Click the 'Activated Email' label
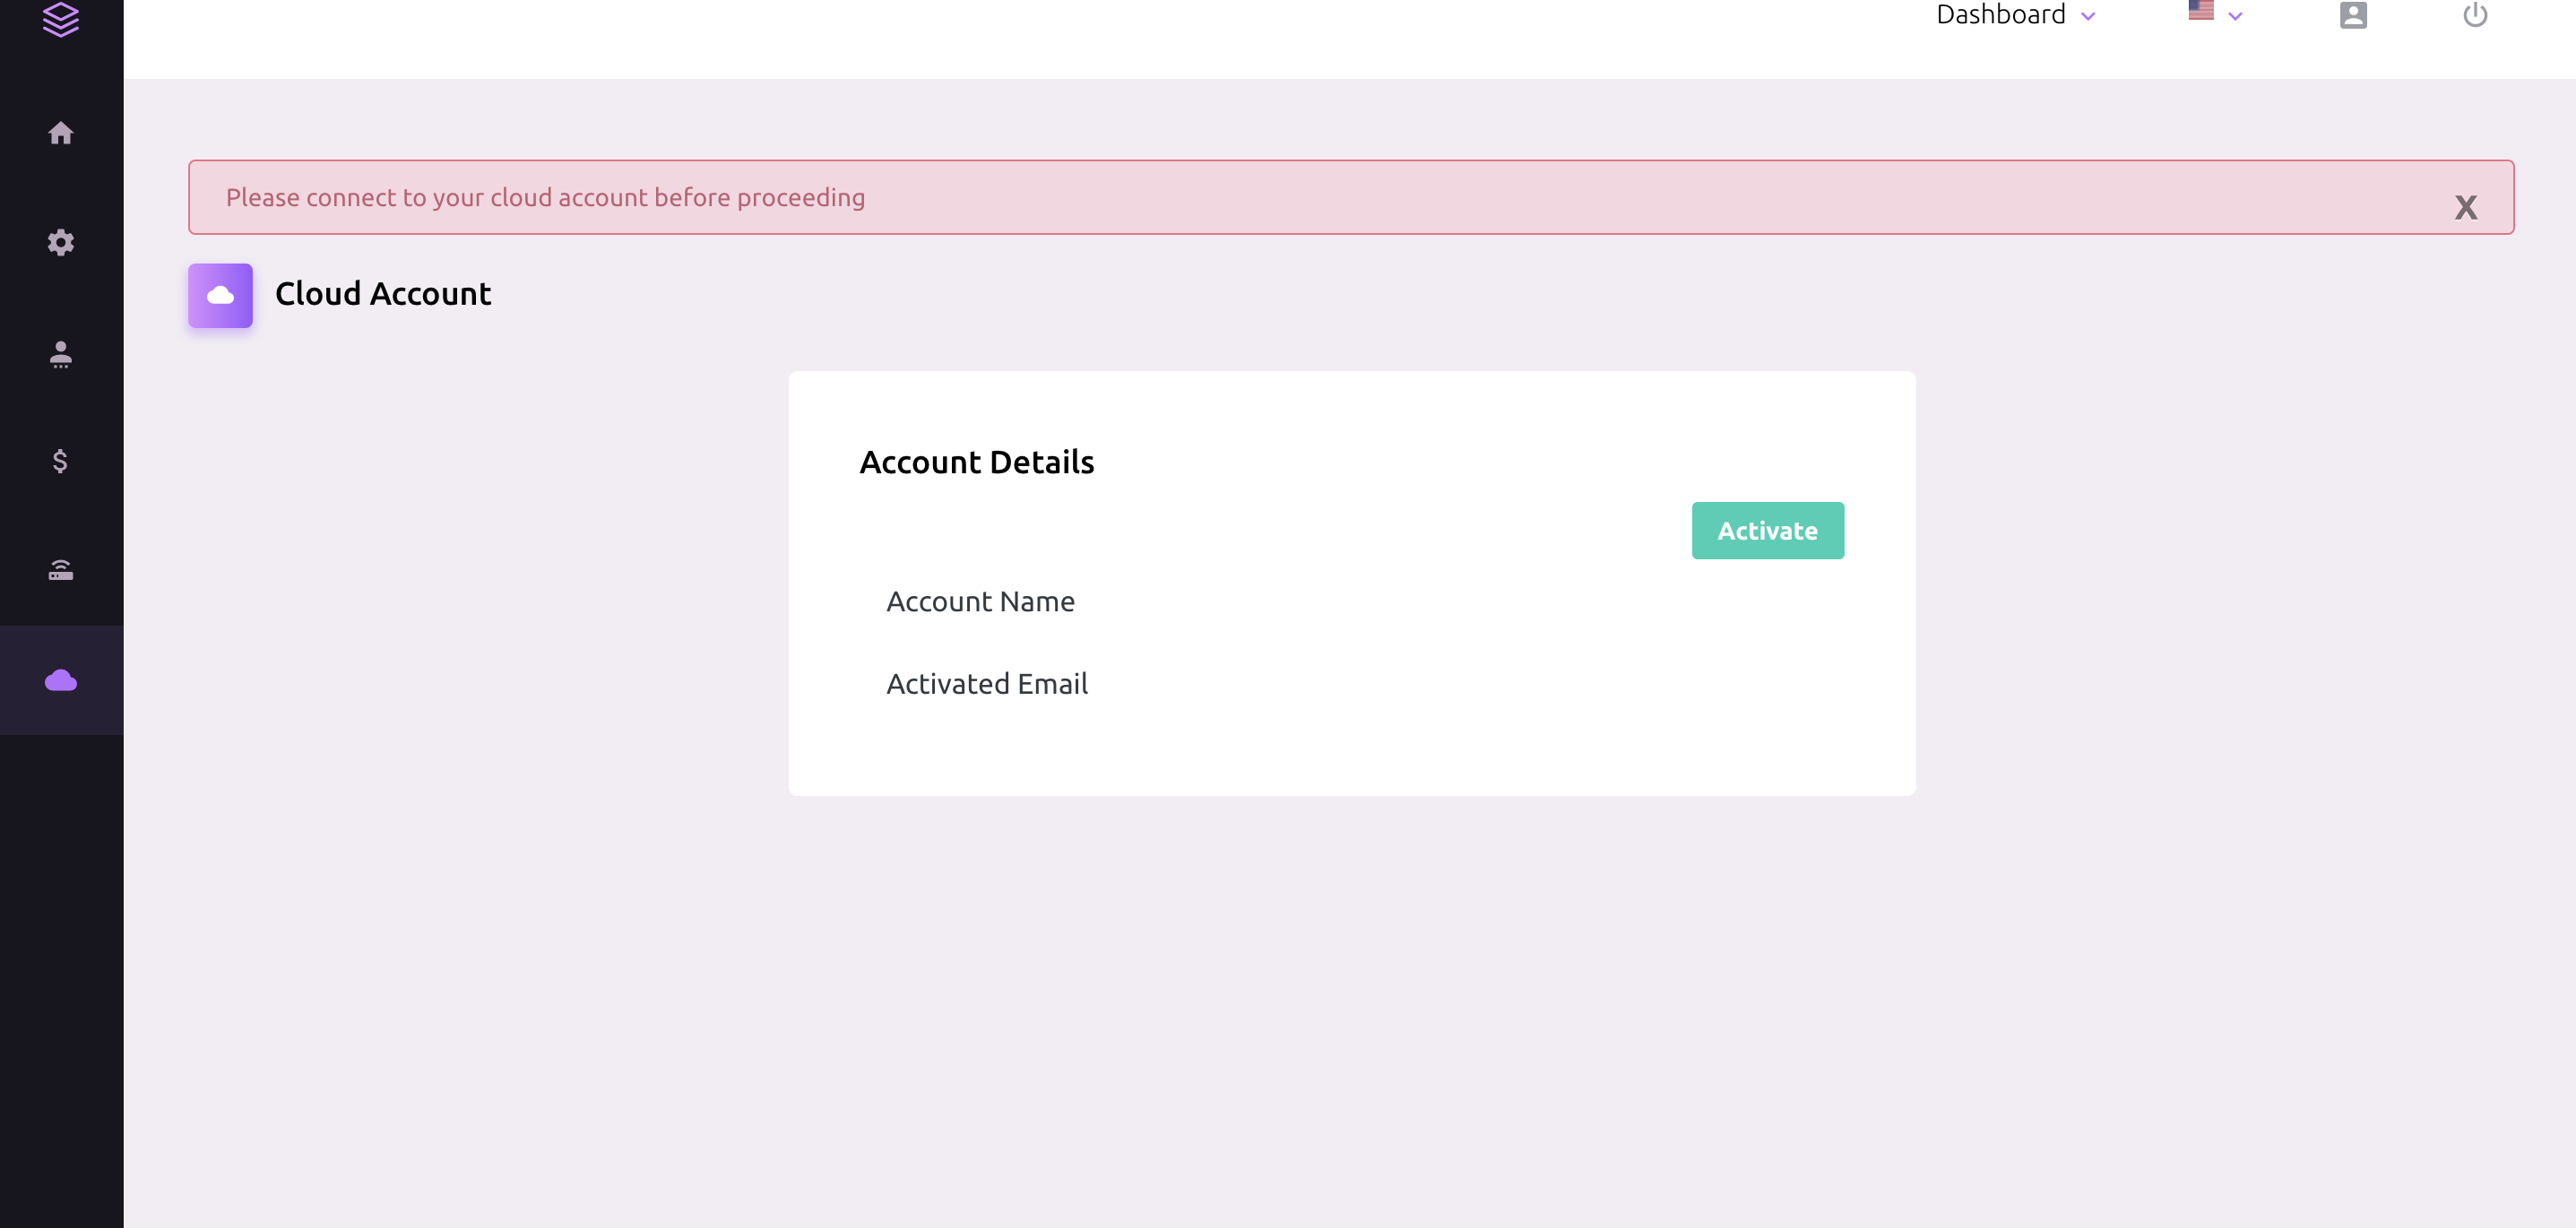Image resolution: width=2576 pixels, height=1228 pixels. point(987,684)
